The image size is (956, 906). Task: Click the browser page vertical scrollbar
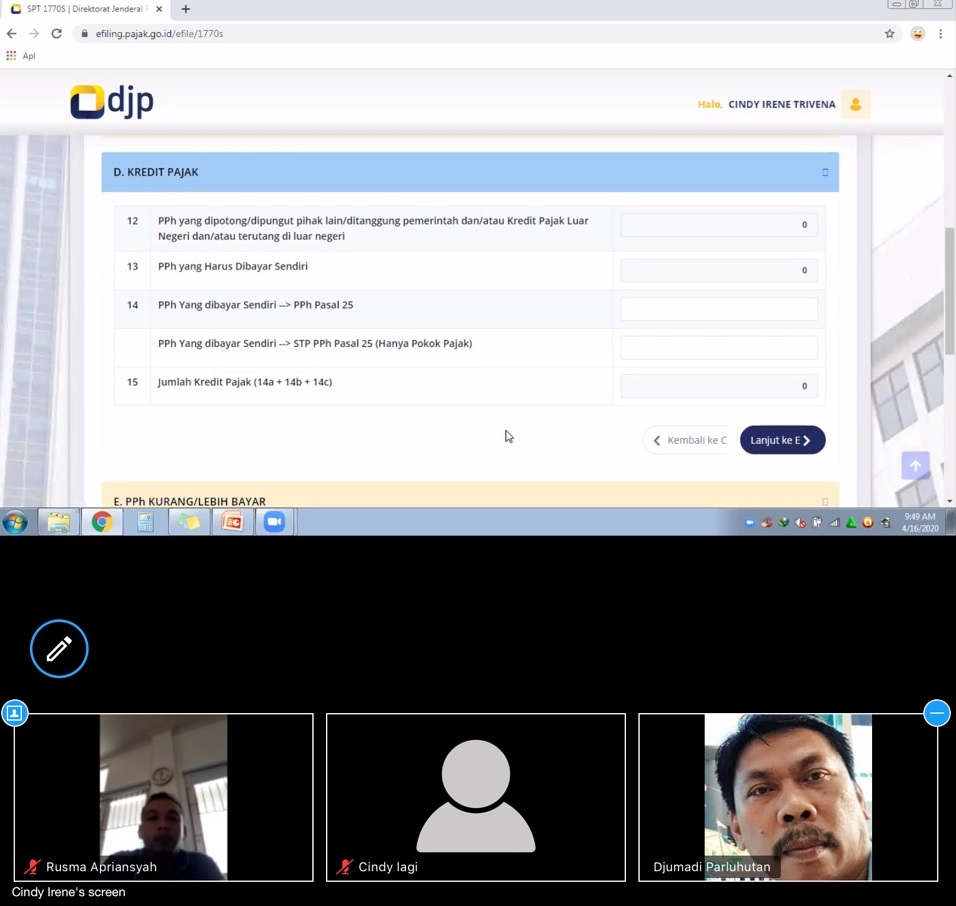pyautogui.click(x=949, y=290)
